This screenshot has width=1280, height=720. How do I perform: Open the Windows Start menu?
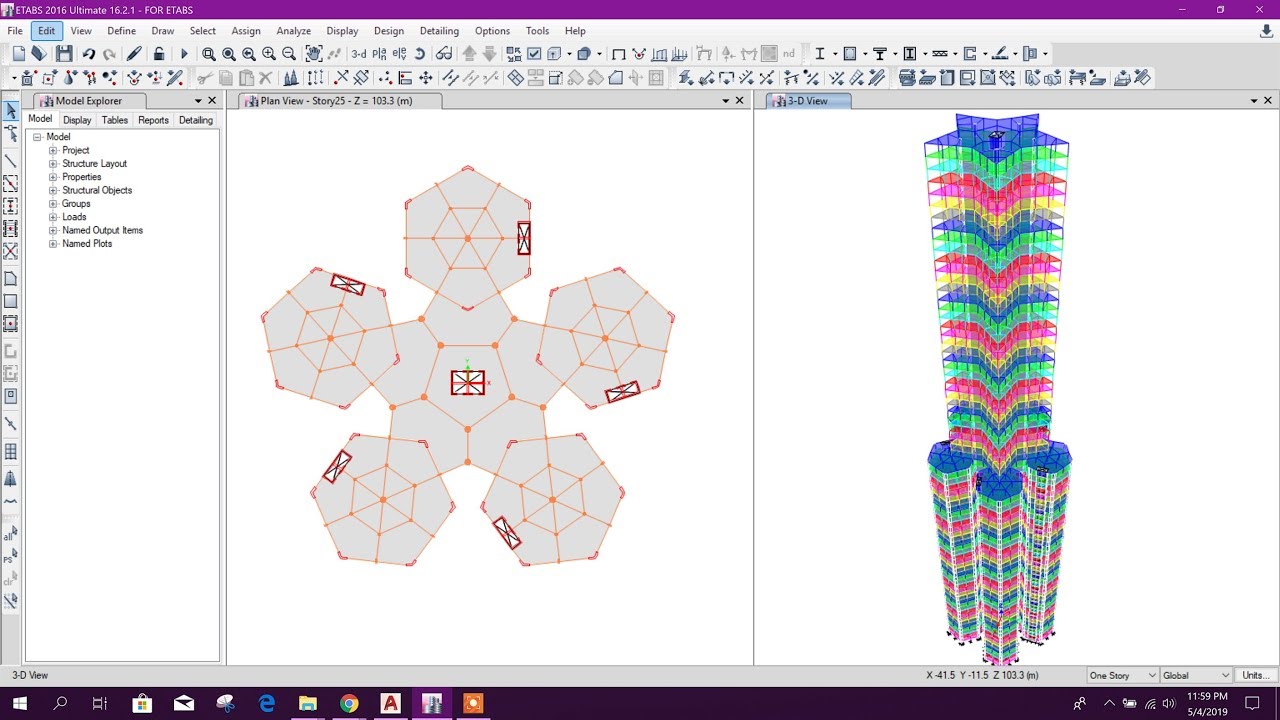pyautogui.click(x=20, y=705)
